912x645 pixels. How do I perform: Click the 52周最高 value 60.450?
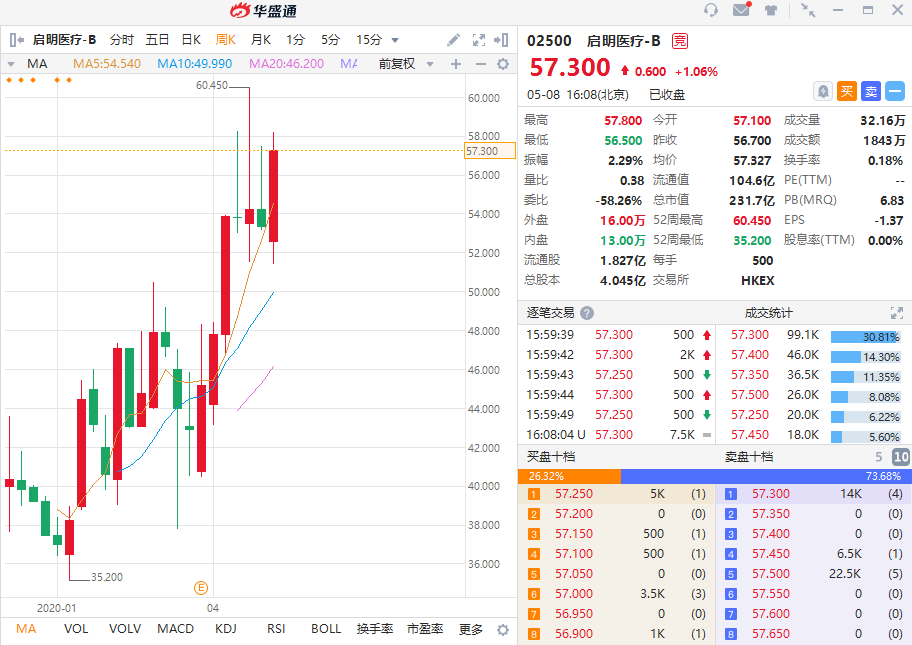click(x=752, y=221)
